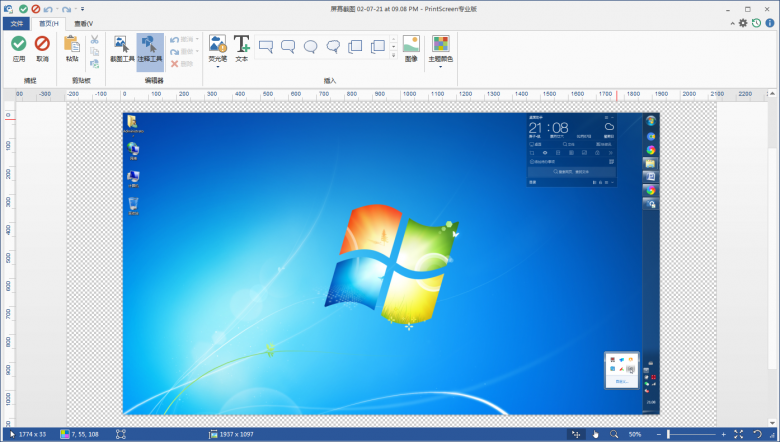Open the File (文件) menu tab

point(16,23)
